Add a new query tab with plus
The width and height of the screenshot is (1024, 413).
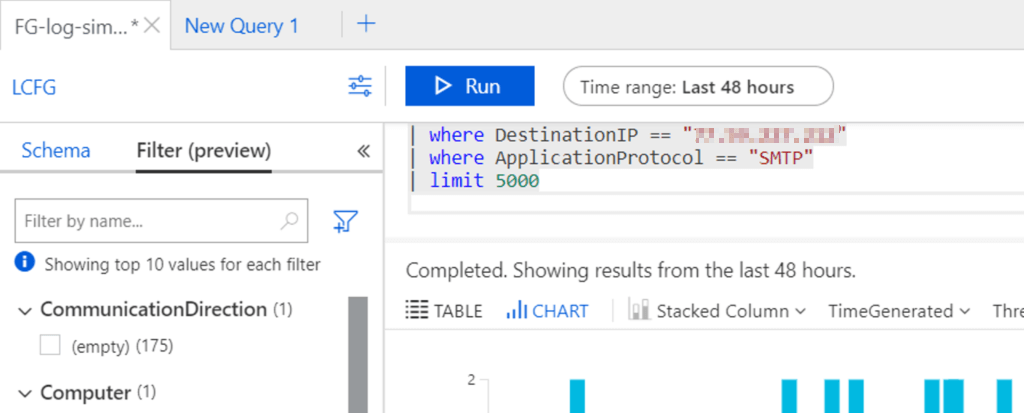point(366,24)
